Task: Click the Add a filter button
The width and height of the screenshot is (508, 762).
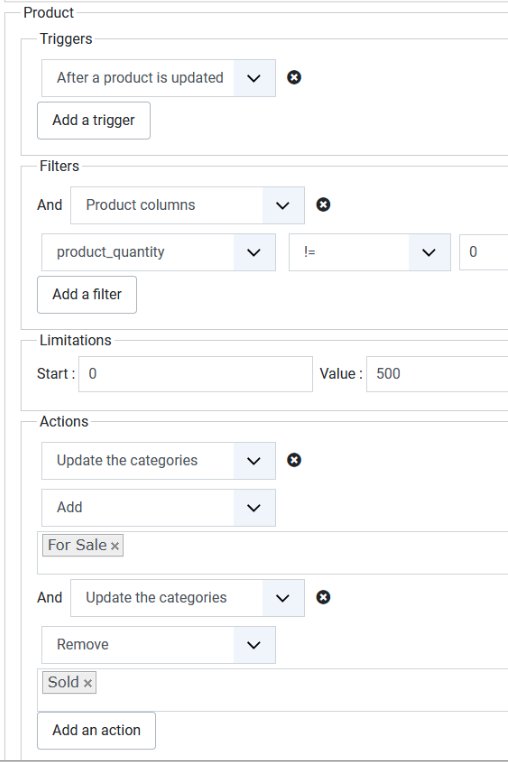Action: (x=87, y=294)
